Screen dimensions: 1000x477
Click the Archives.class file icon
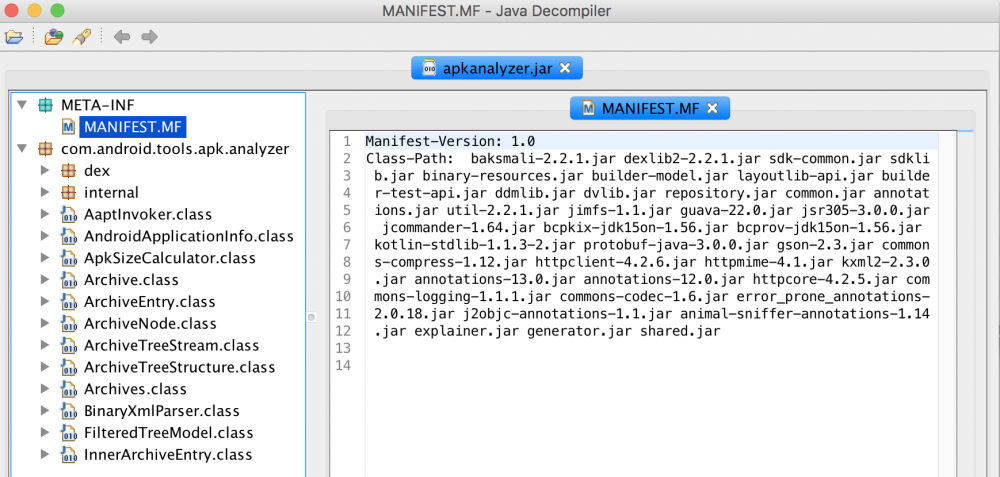click(x=68, y=388)
